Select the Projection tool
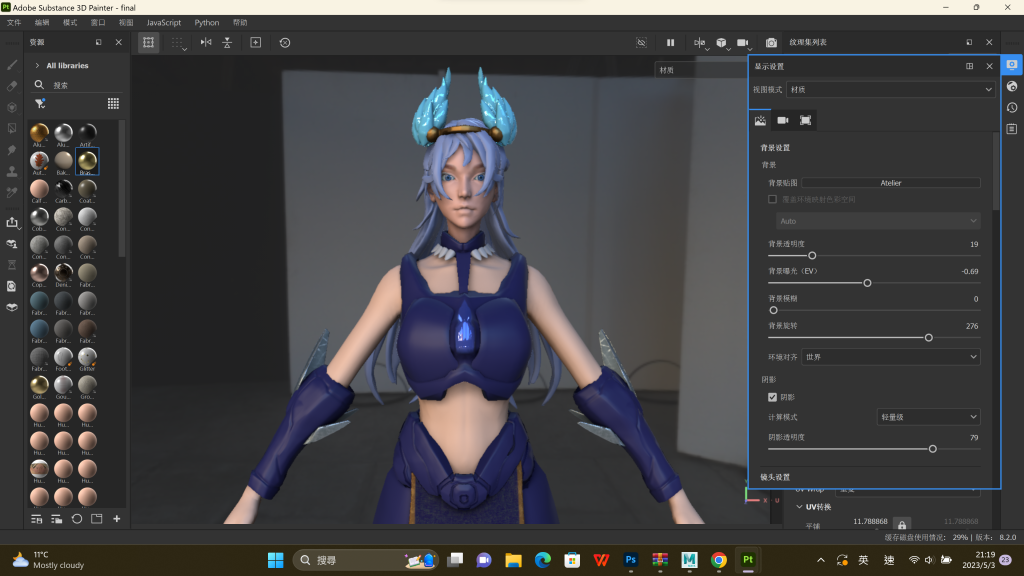This screenshot has height=576, width=1024. coord(12,107)
